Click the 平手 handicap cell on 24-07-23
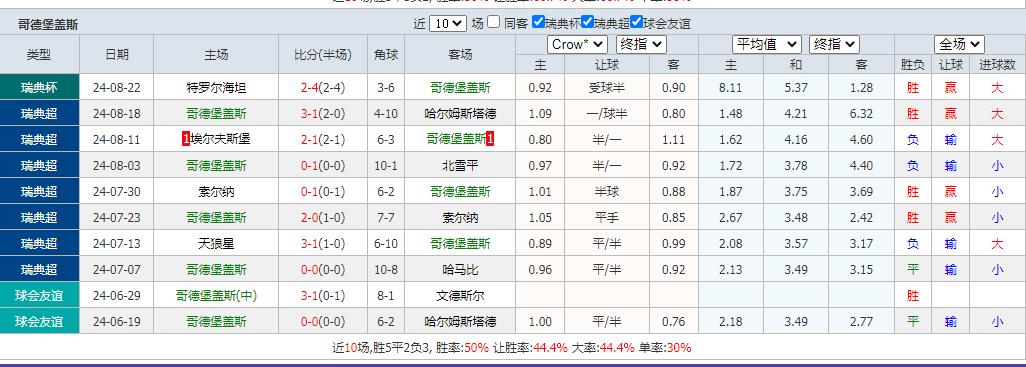 (x=607, y=217)
